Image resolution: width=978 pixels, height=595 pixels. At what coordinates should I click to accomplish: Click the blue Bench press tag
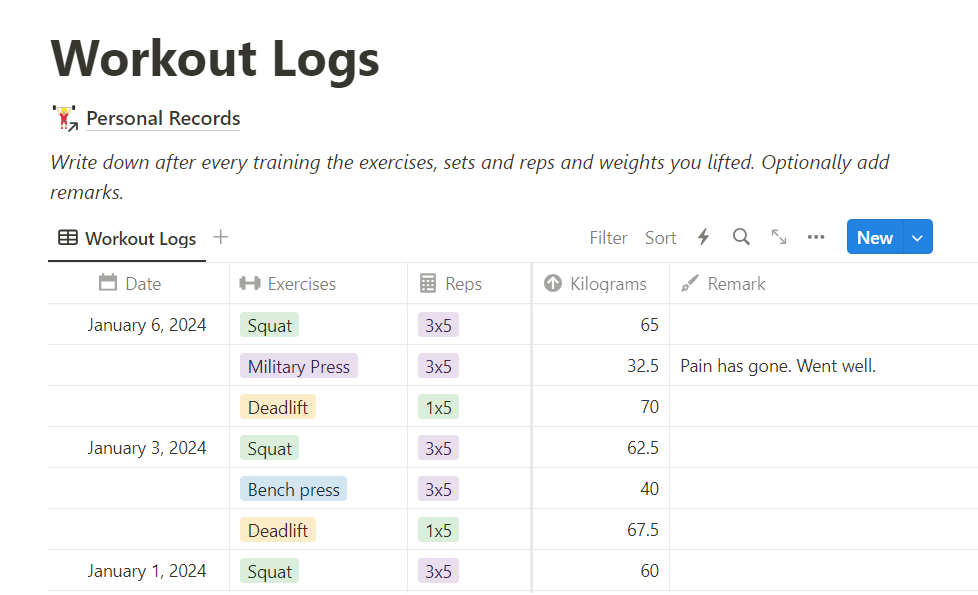[x=293, y=489]
